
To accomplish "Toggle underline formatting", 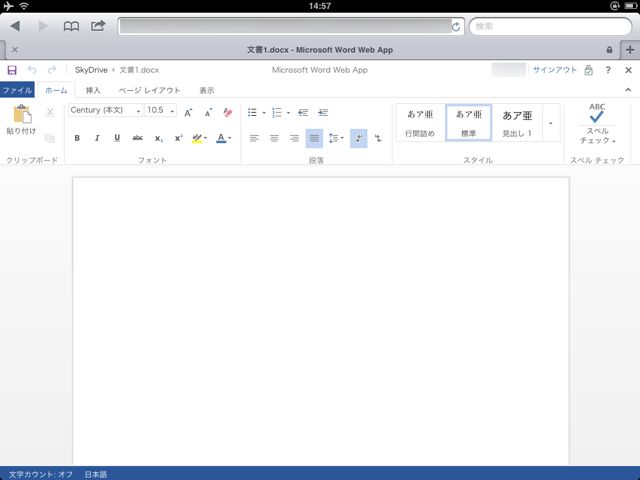I will pos(117,138).
